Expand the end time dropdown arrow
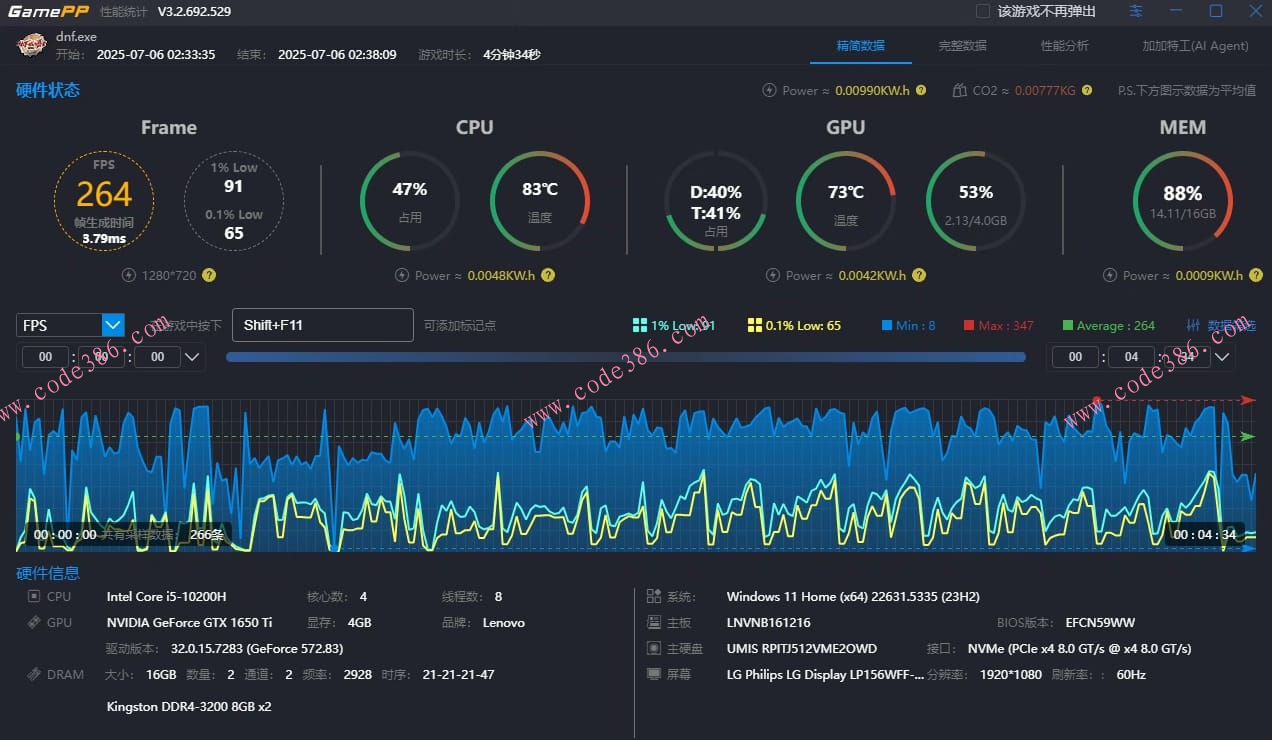Screen dimensions: 1272x740 1223,357
